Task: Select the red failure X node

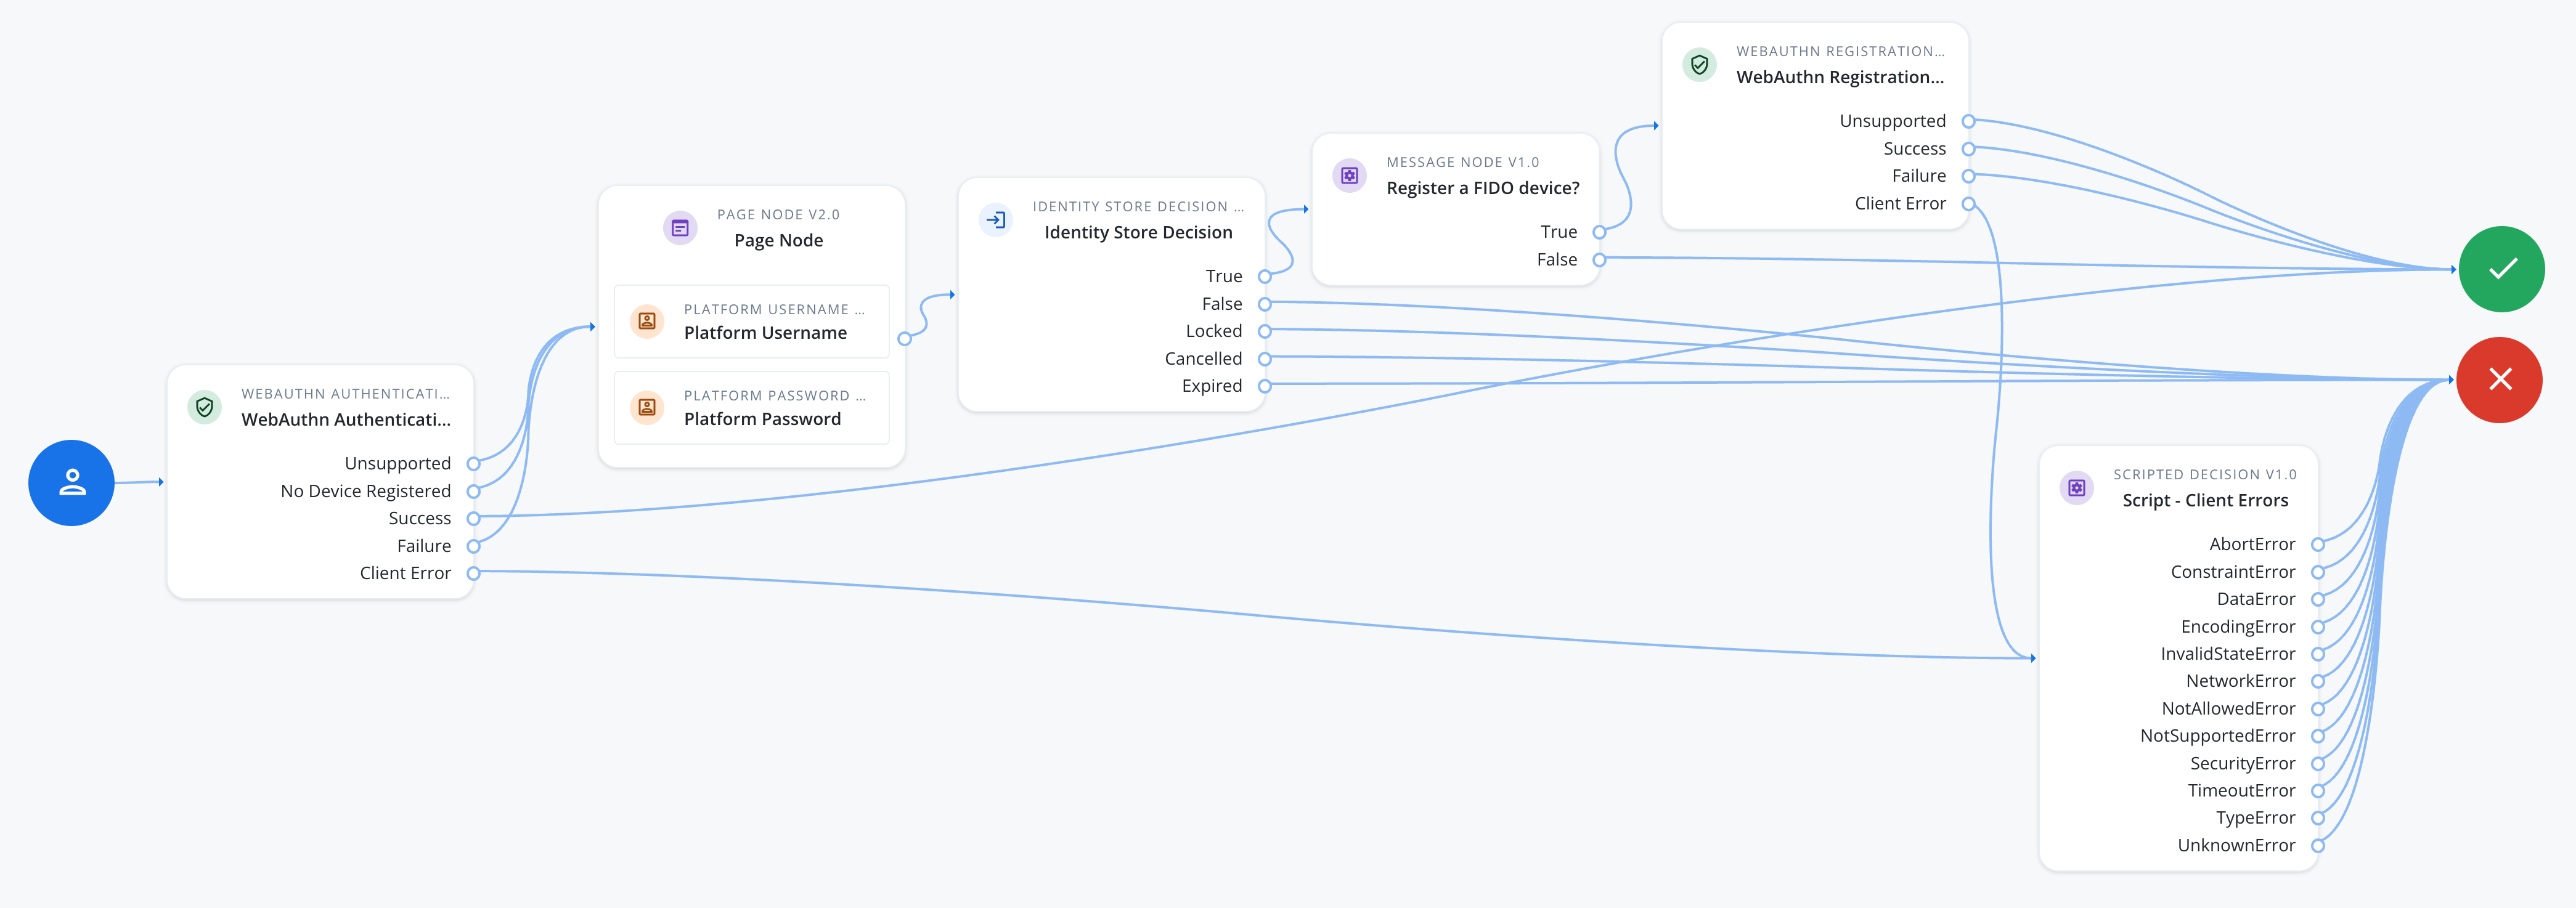Action: coord(2500,380)
